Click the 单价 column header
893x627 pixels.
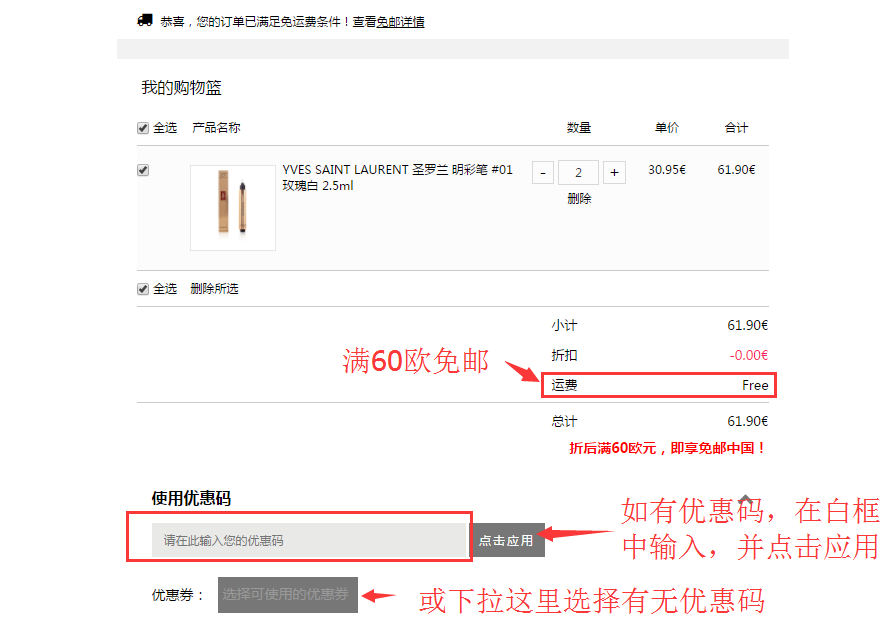pos(667,128)
